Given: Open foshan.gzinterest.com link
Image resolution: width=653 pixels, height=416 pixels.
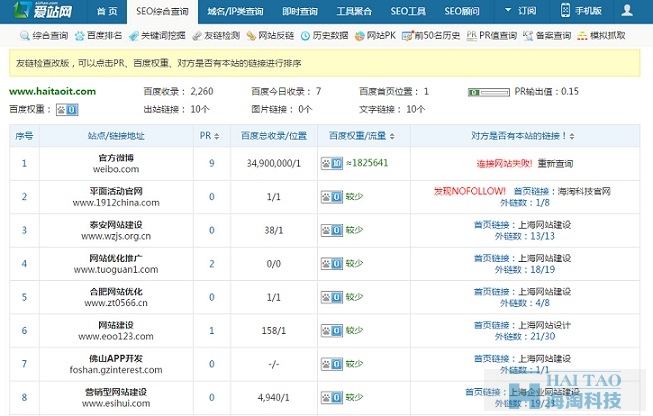Looking at the screenshot, I should coord(116,370).
